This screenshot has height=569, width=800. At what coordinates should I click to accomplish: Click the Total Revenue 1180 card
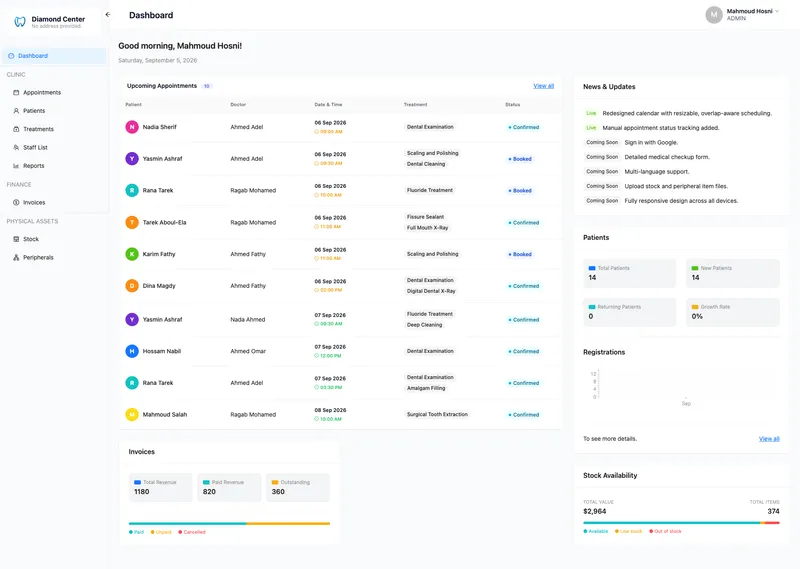pos(160,487)
